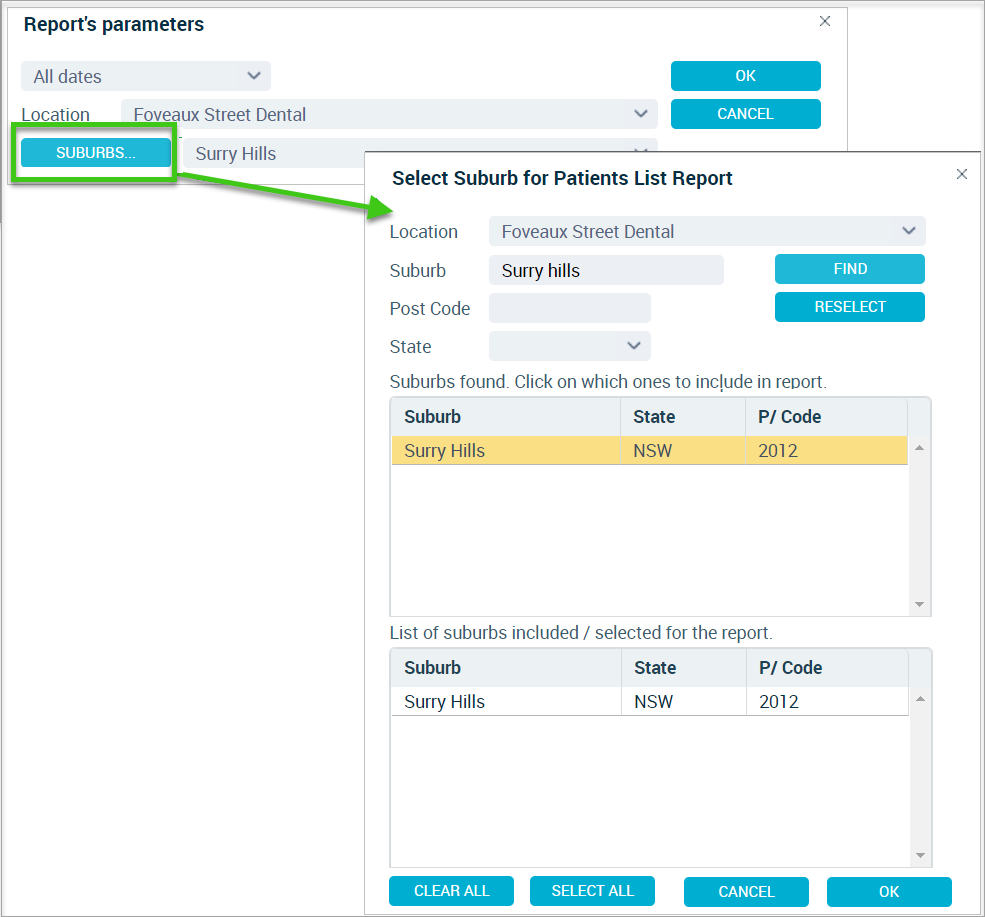Click the CLEAR ALL button
Viewport: 985px width, 917px height.
(451, 891)
